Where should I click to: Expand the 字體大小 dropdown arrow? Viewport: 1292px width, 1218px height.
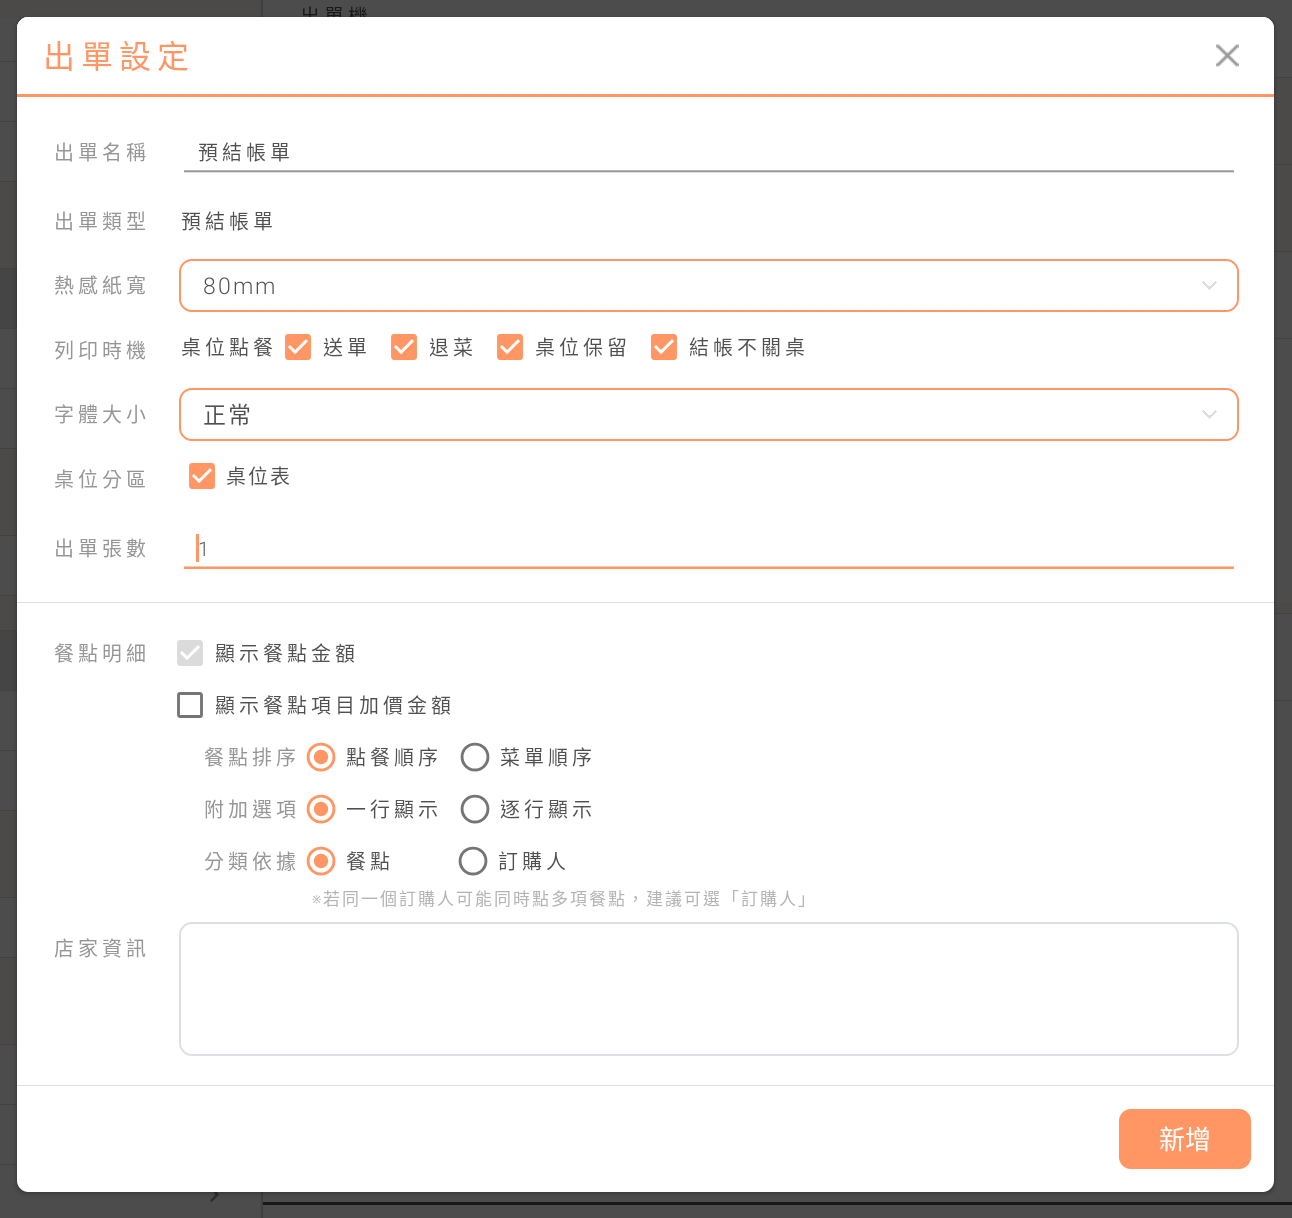point(1209,415)
